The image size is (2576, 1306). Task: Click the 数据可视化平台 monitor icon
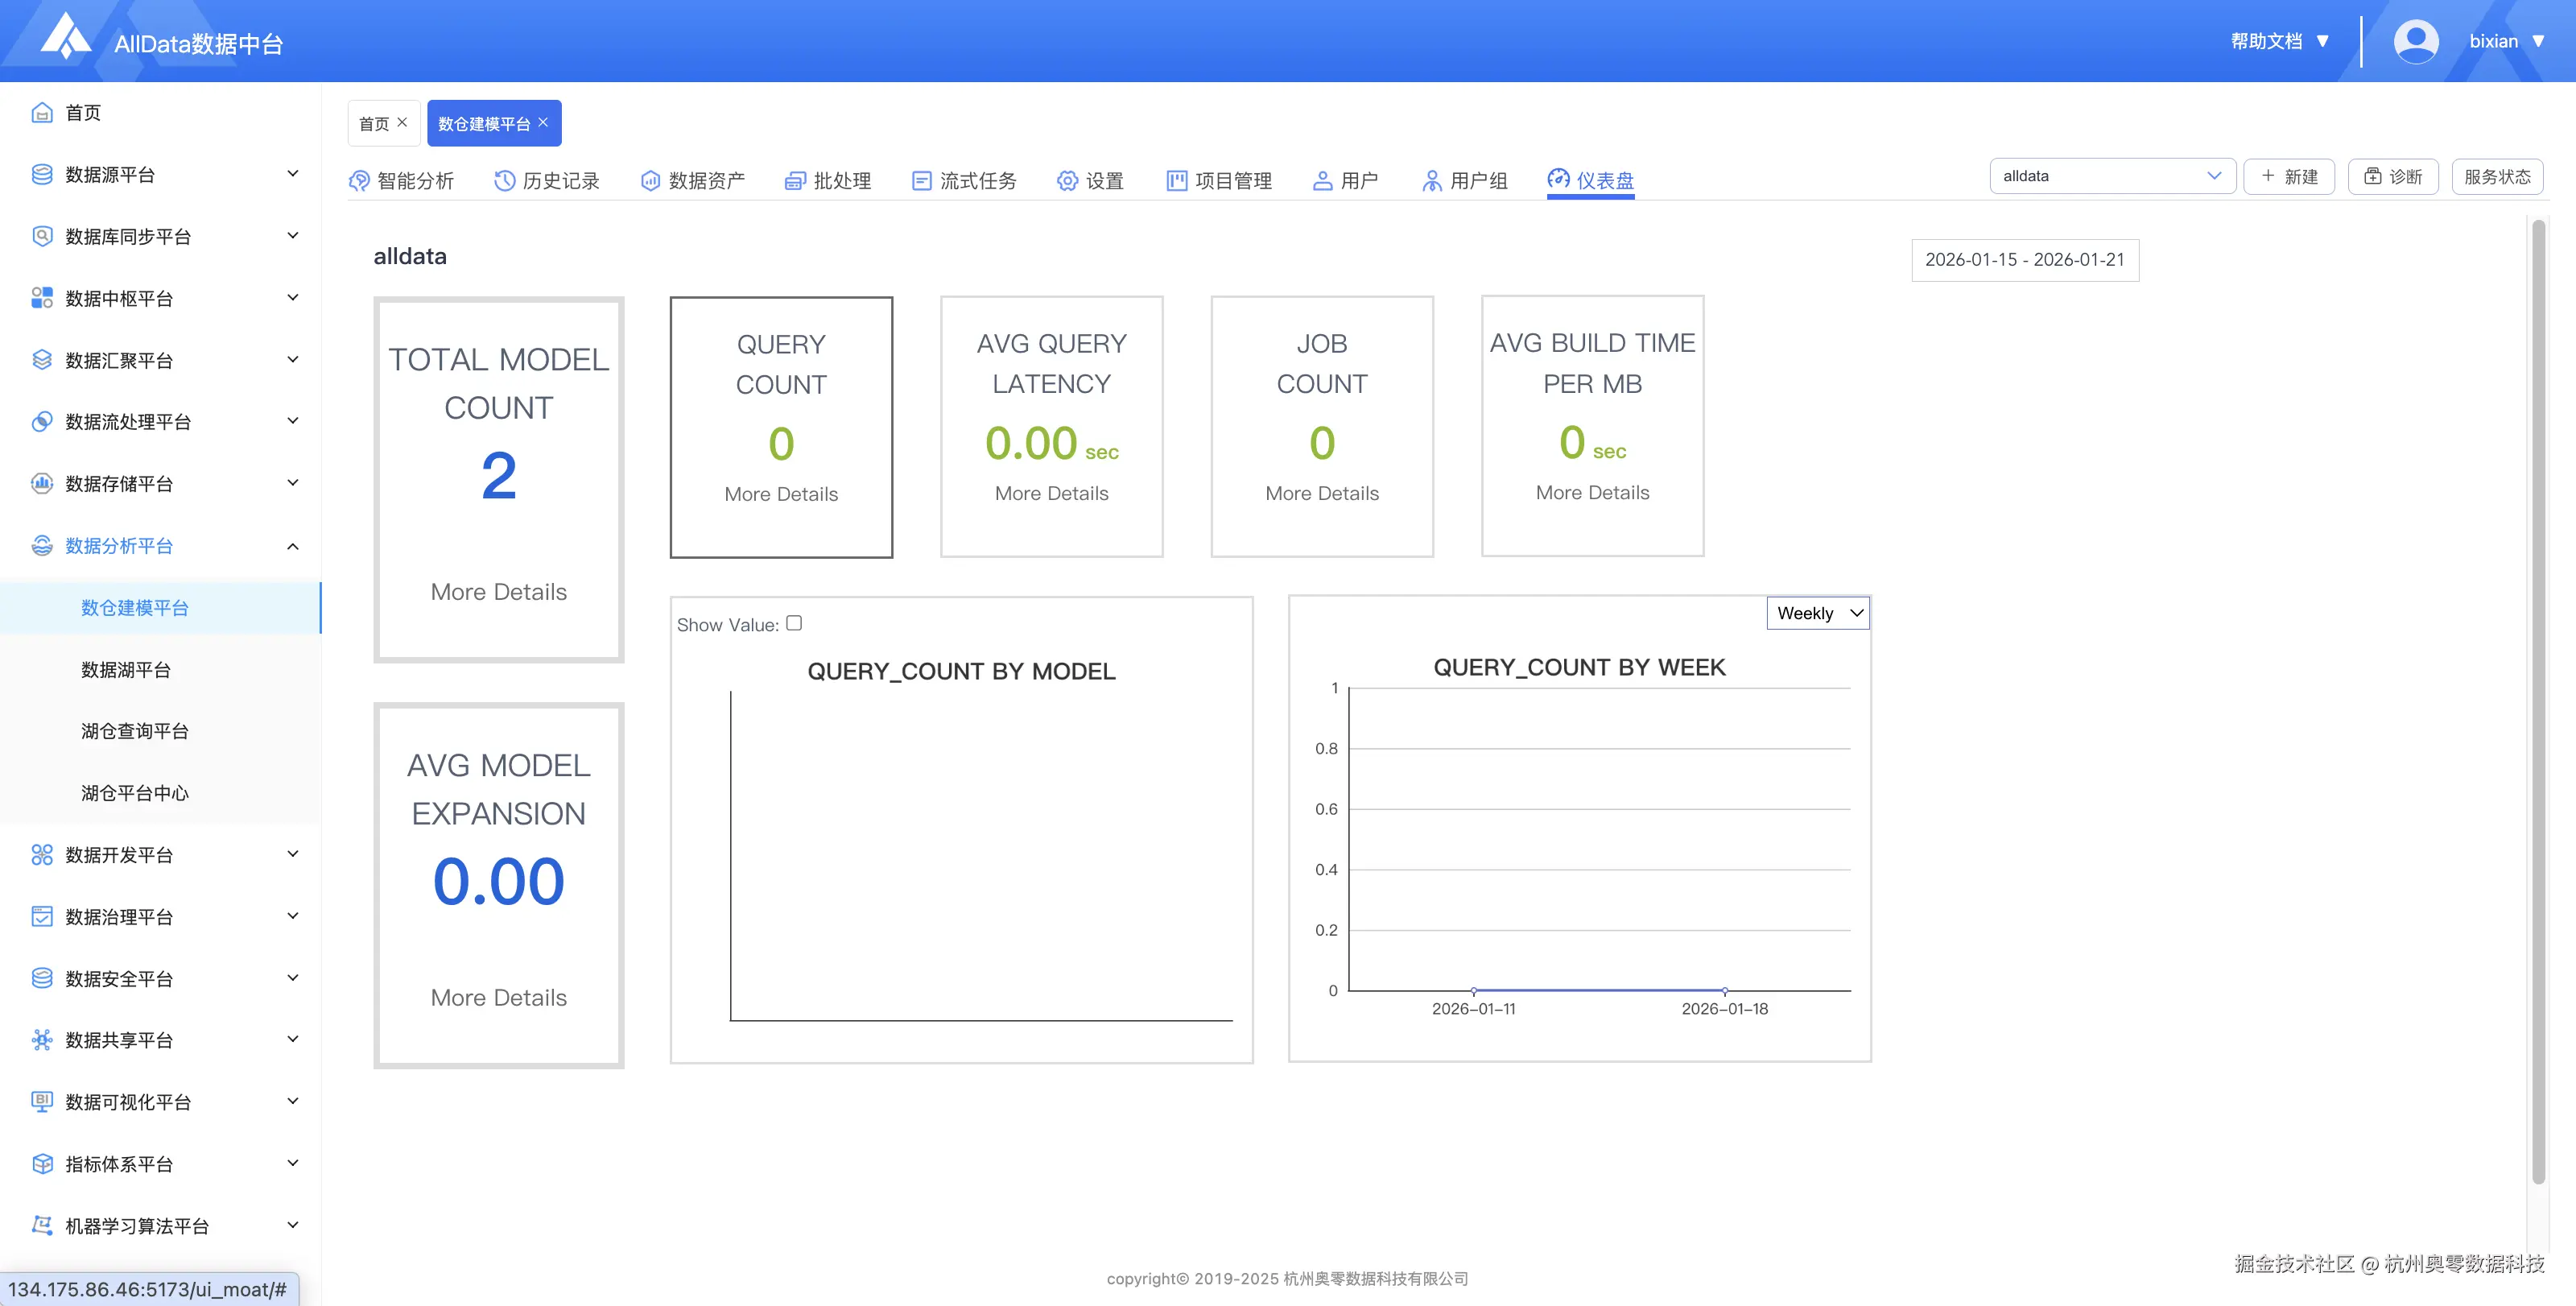(x=42, y=1102)
